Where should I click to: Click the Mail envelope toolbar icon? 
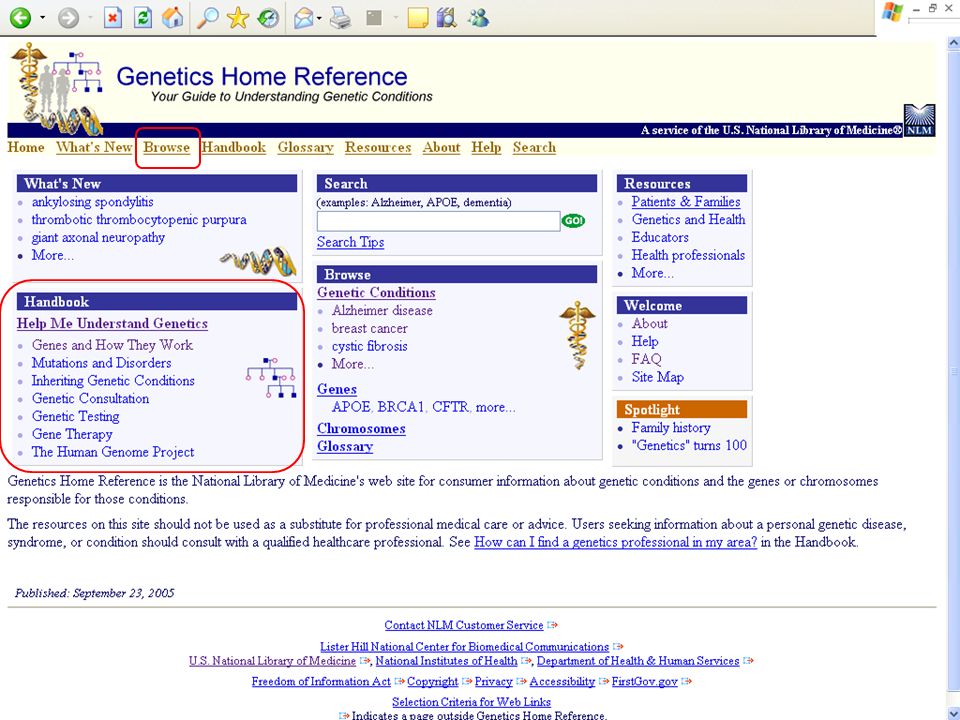(x=304, y=18)
